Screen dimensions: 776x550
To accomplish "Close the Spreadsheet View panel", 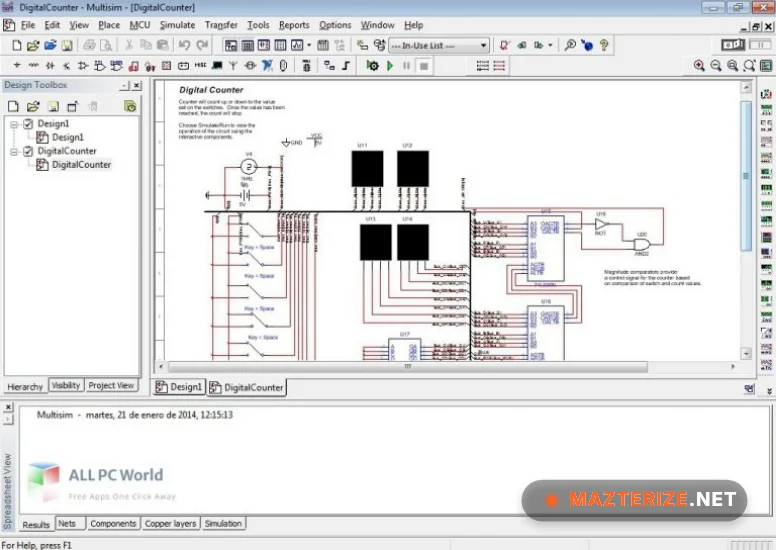I will (x=8, y=407).
